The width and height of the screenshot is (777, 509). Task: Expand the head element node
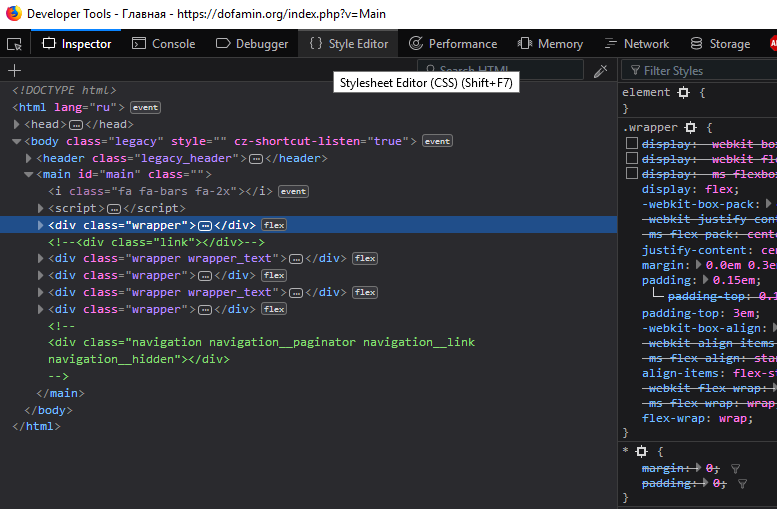[x=17, y=124]
